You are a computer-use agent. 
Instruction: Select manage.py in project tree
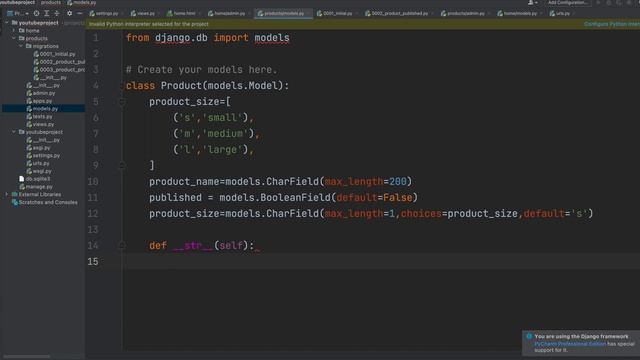click(39, 187)
